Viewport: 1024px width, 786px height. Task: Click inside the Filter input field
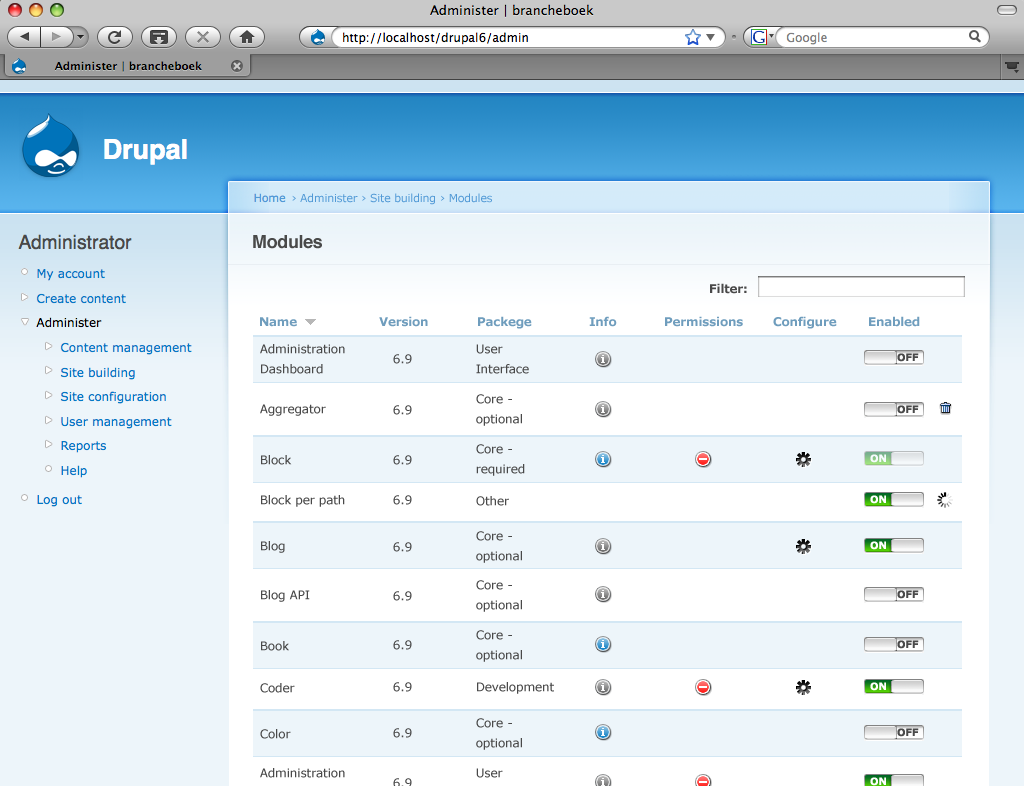pyautogui.click(x=860, y=287)
